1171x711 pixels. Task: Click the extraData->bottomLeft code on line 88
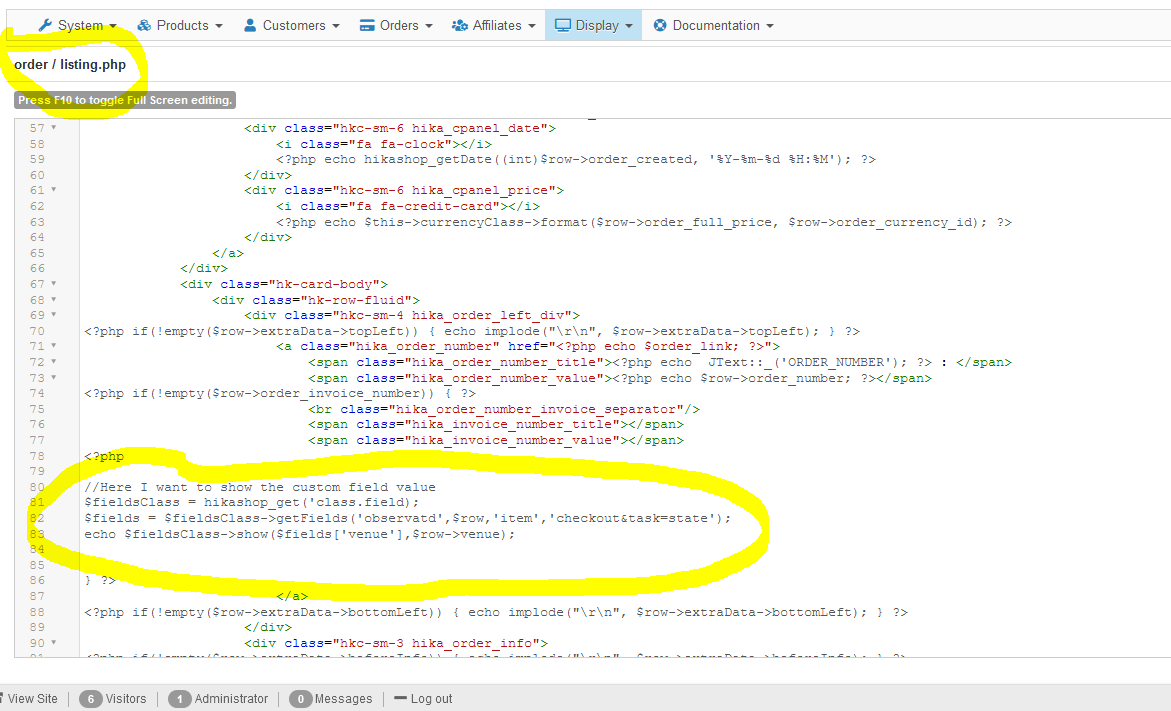[496, 612]
